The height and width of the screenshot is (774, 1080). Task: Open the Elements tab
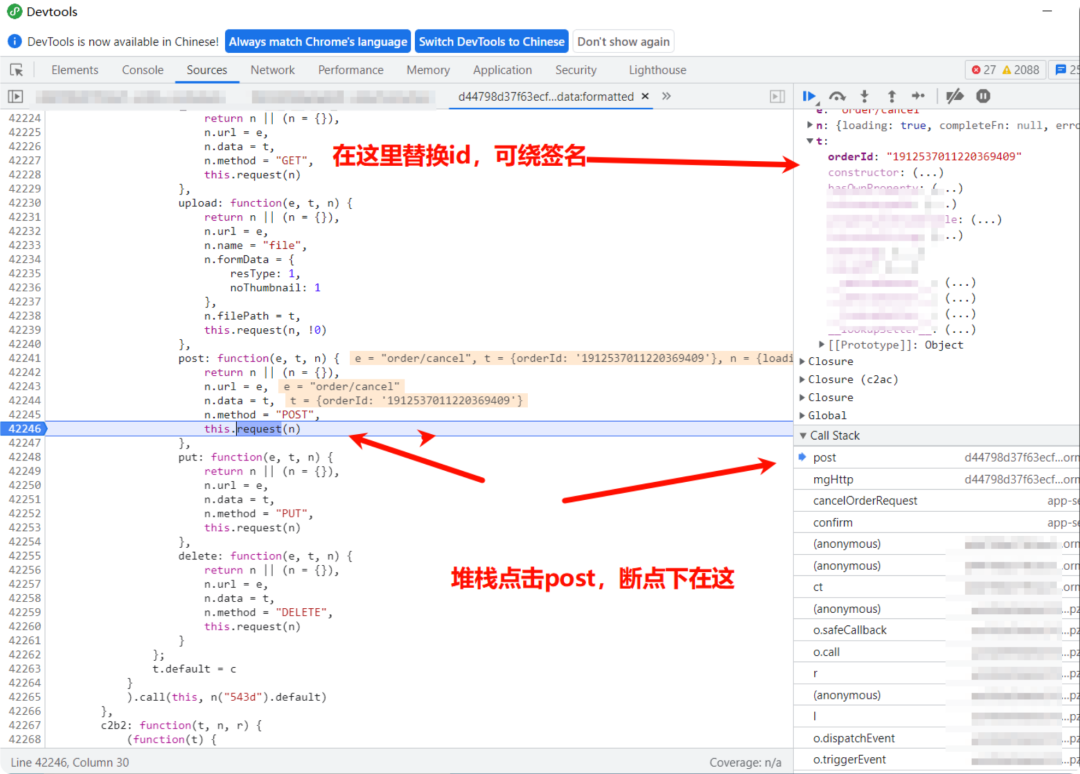click(74, 70)
